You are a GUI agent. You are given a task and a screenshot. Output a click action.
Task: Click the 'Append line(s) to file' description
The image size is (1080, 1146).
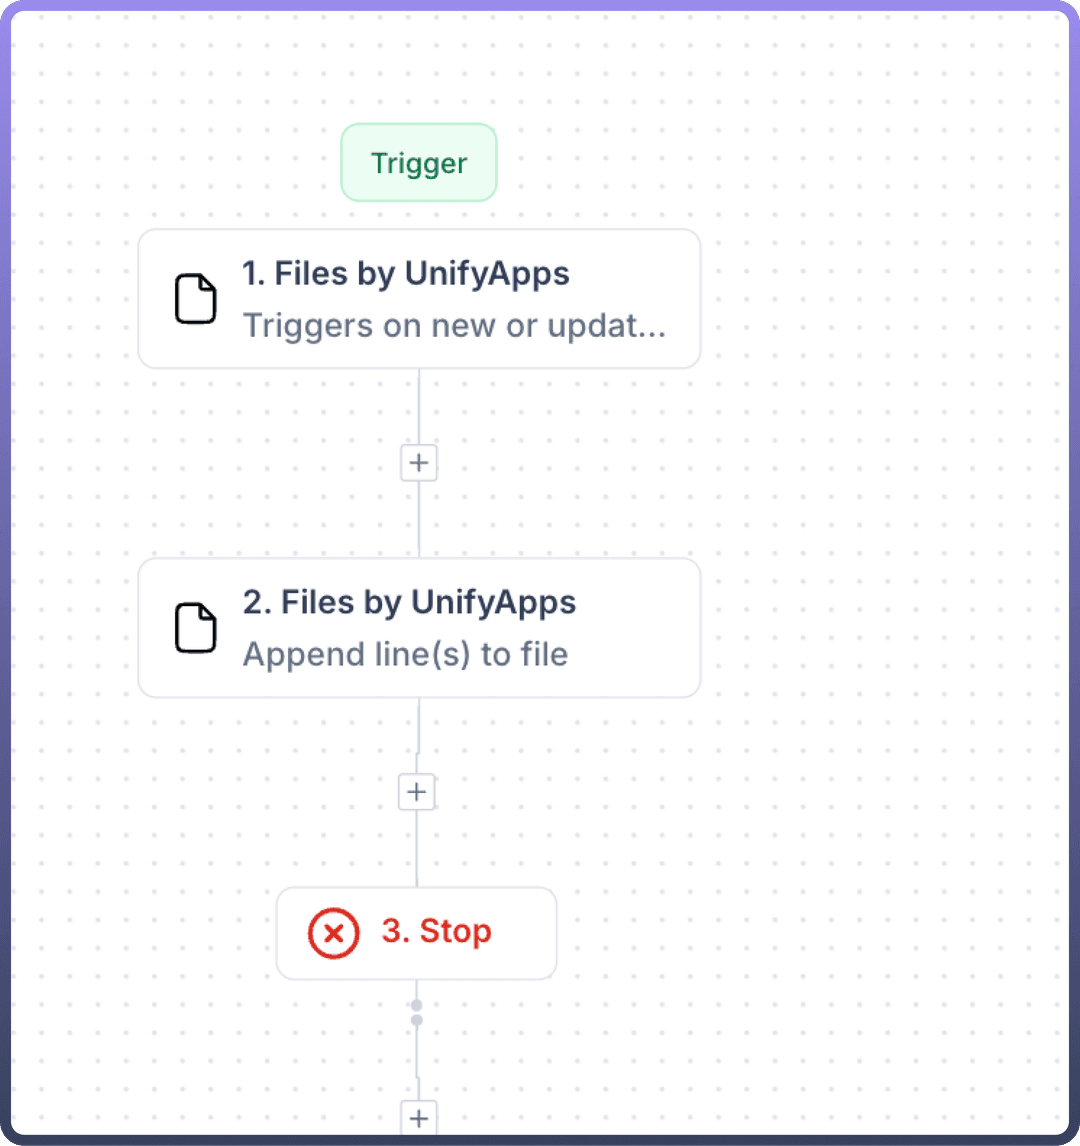pyautogui.click(x=405, y=655)
